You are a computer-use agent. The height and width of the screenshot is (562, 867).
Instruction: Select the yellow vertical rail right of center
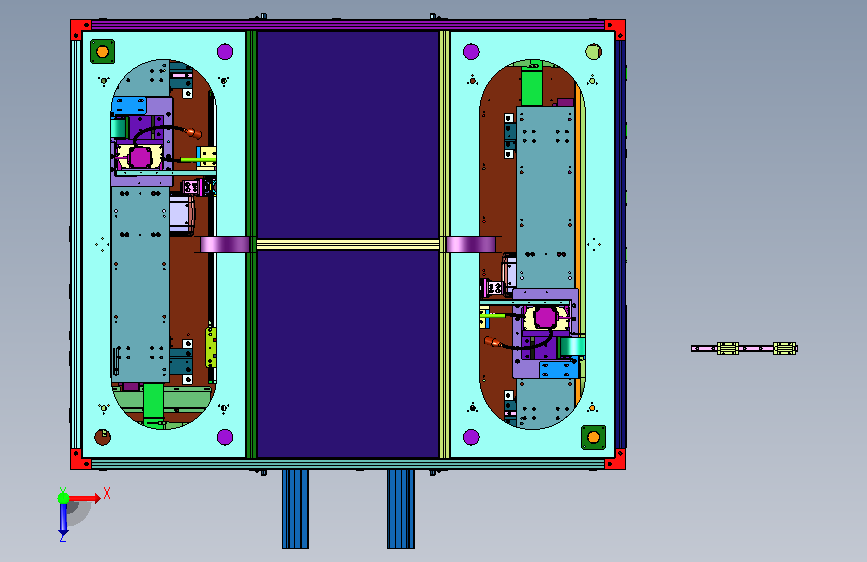[445, 244]
